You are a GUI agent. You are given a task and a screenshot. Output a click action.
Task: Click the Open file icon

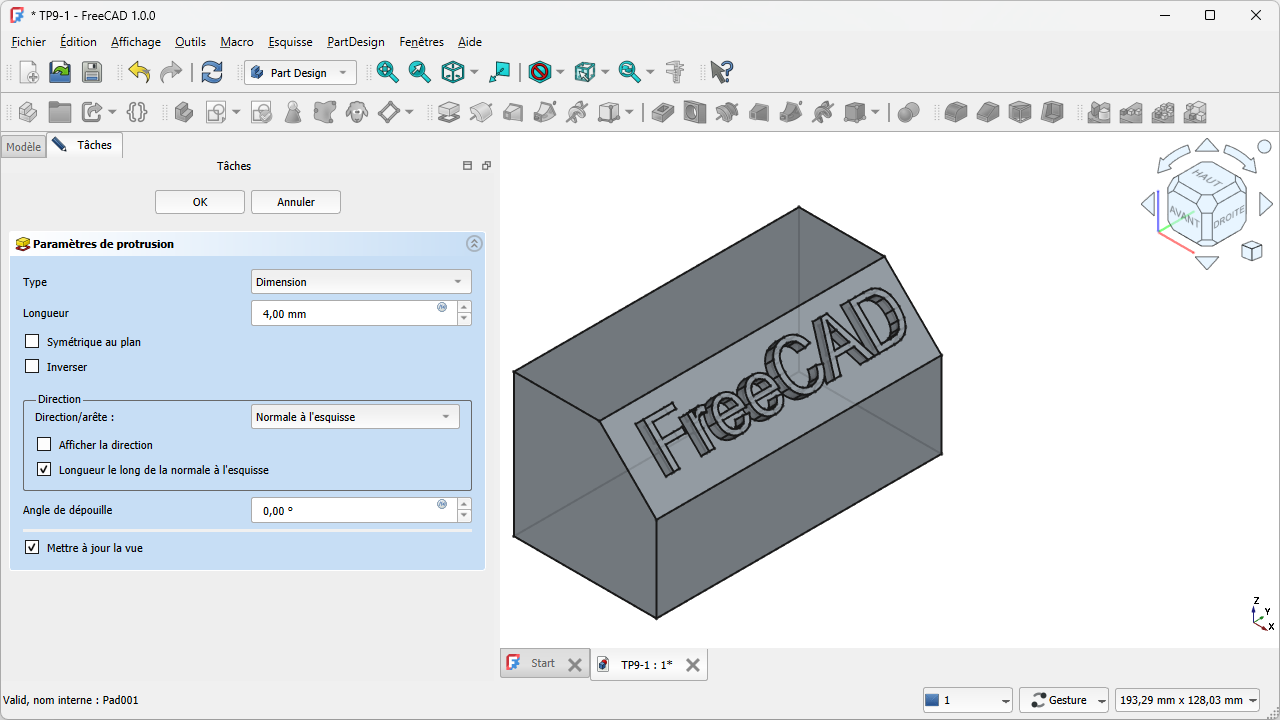[x=60, y=72]
